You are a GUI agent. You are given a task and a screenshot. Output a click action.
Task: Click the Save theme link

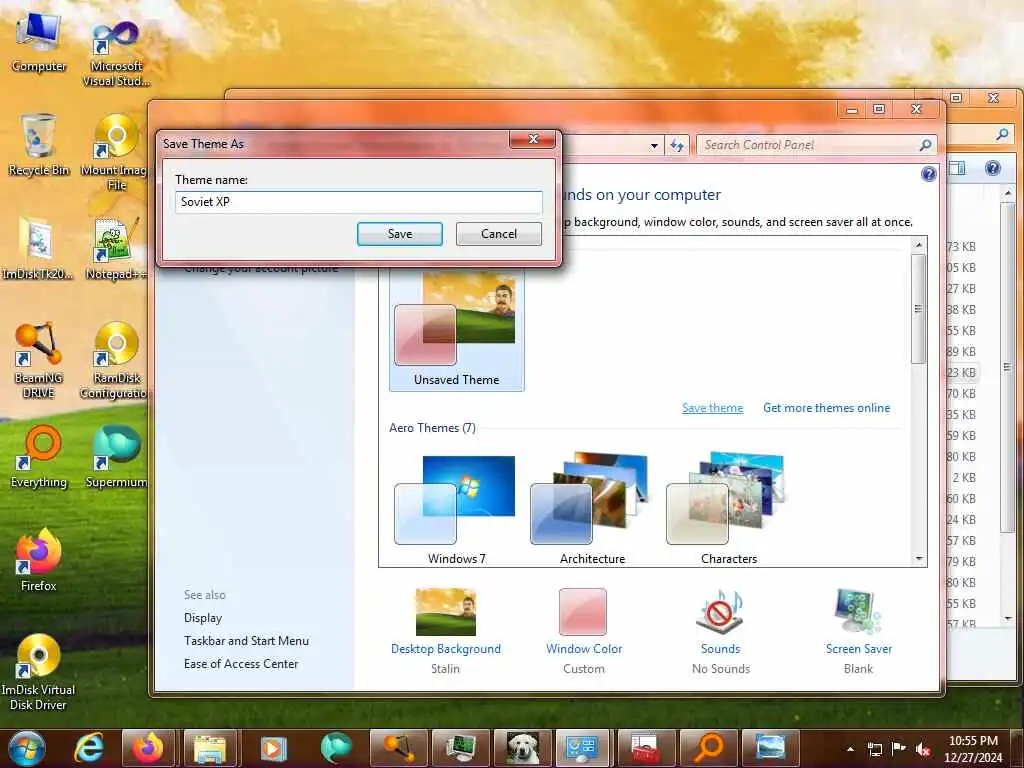pyautogui.click(x=712, y=408)
